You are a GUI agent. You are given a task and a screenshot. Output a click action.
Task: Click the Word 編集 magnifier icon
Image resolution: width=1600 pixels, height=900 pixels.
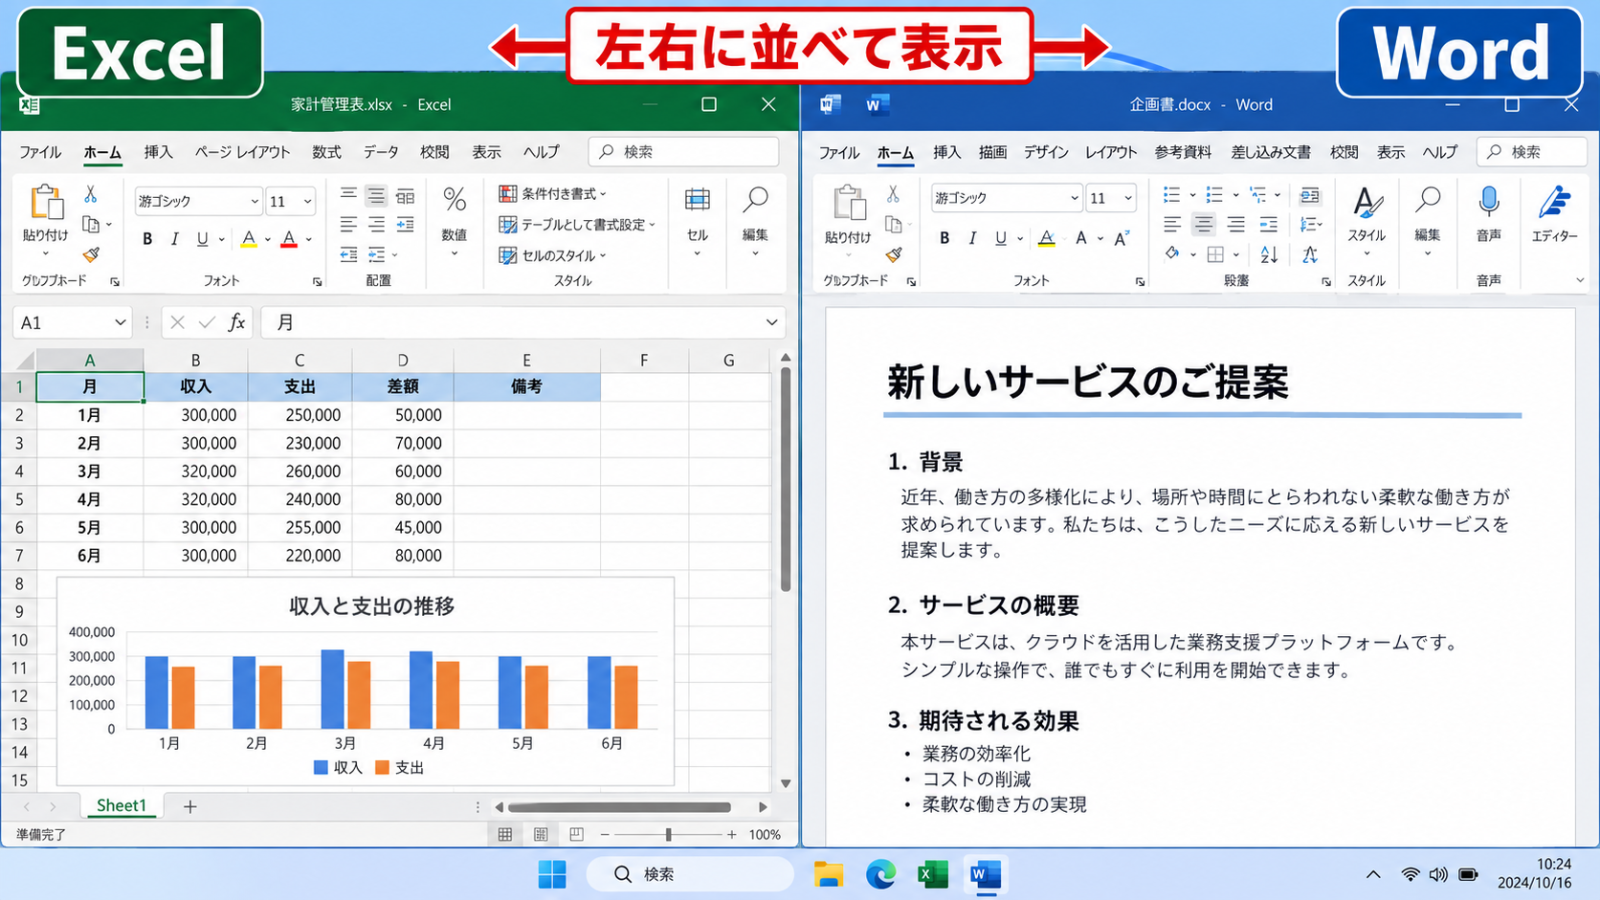click(1428, 200)
